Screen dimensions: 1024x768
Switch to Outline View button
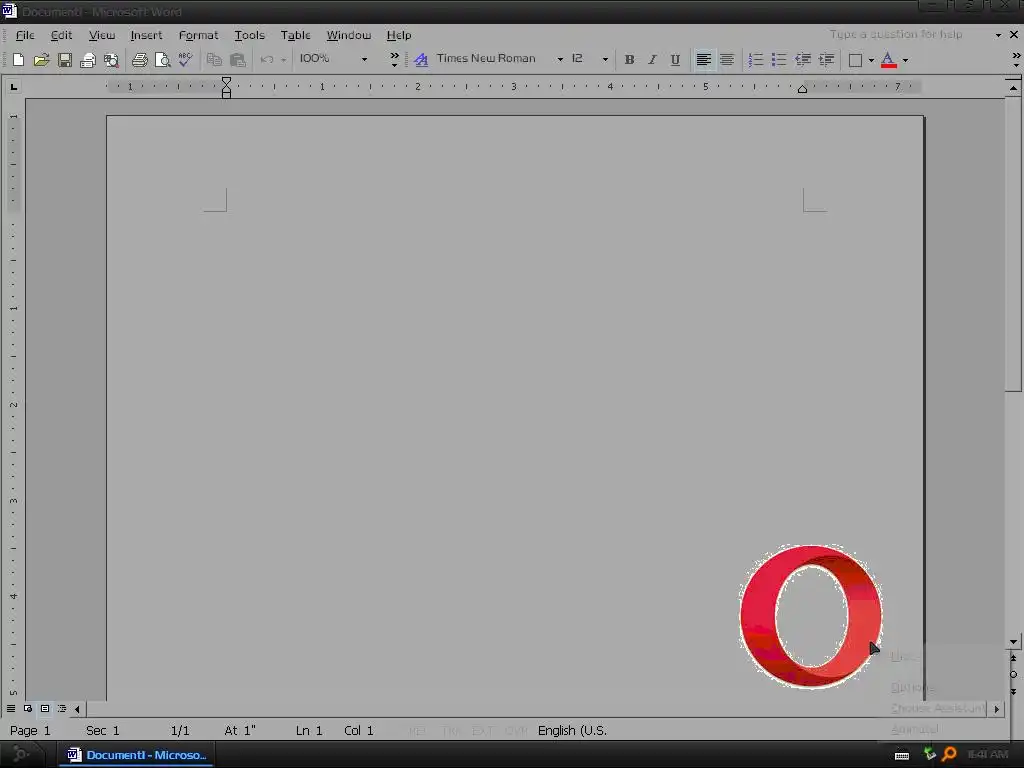tap(62, 709)
